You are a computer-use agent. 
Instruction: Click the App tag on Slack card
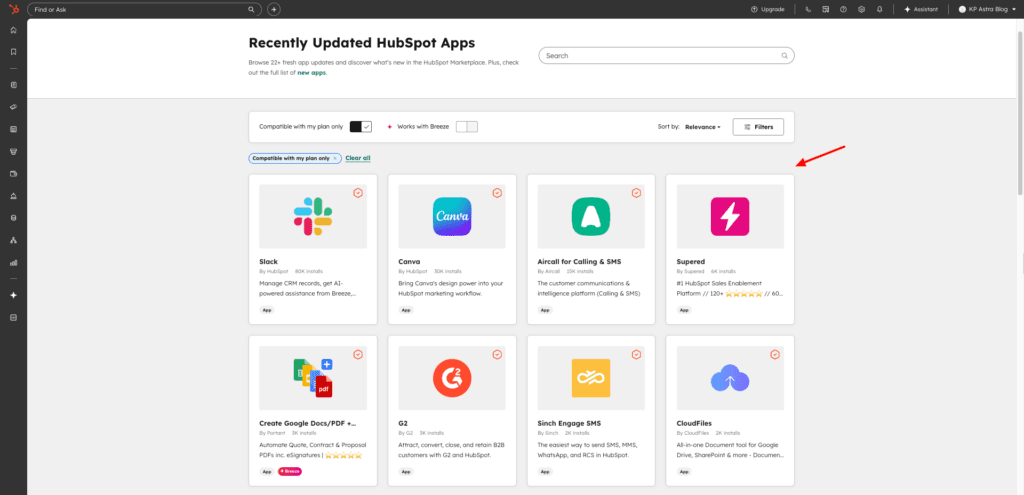(x=267, y=310)
